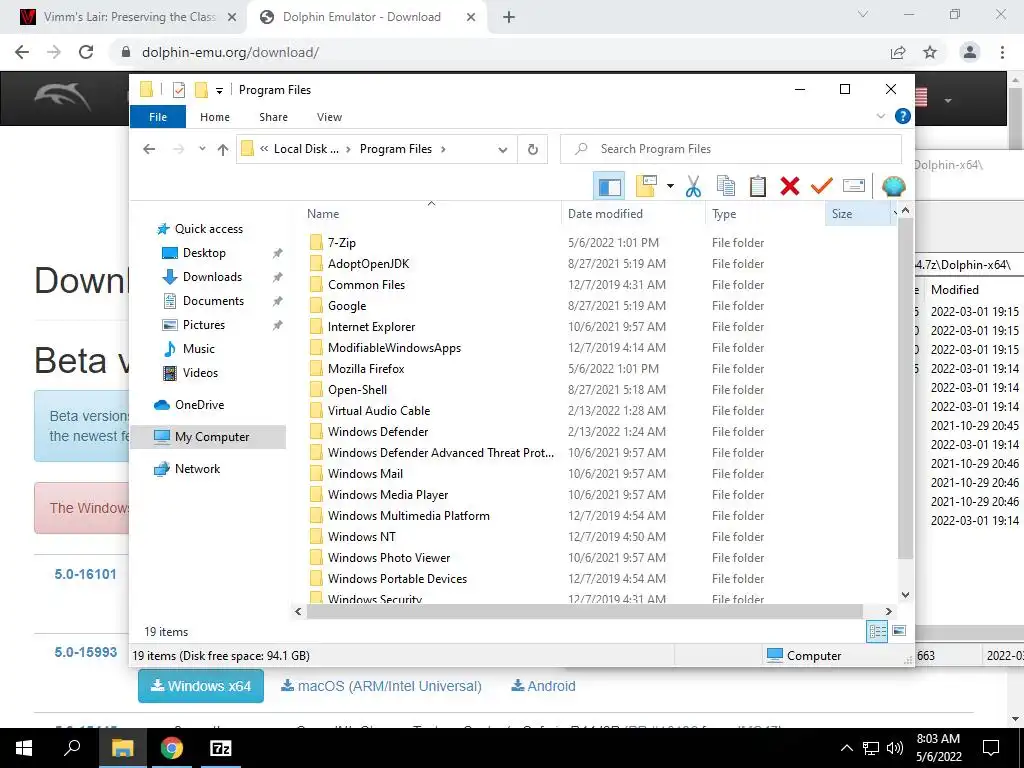Open the View ribbon tab
Screen dimensions: 1024x768
tap(329, 117)
